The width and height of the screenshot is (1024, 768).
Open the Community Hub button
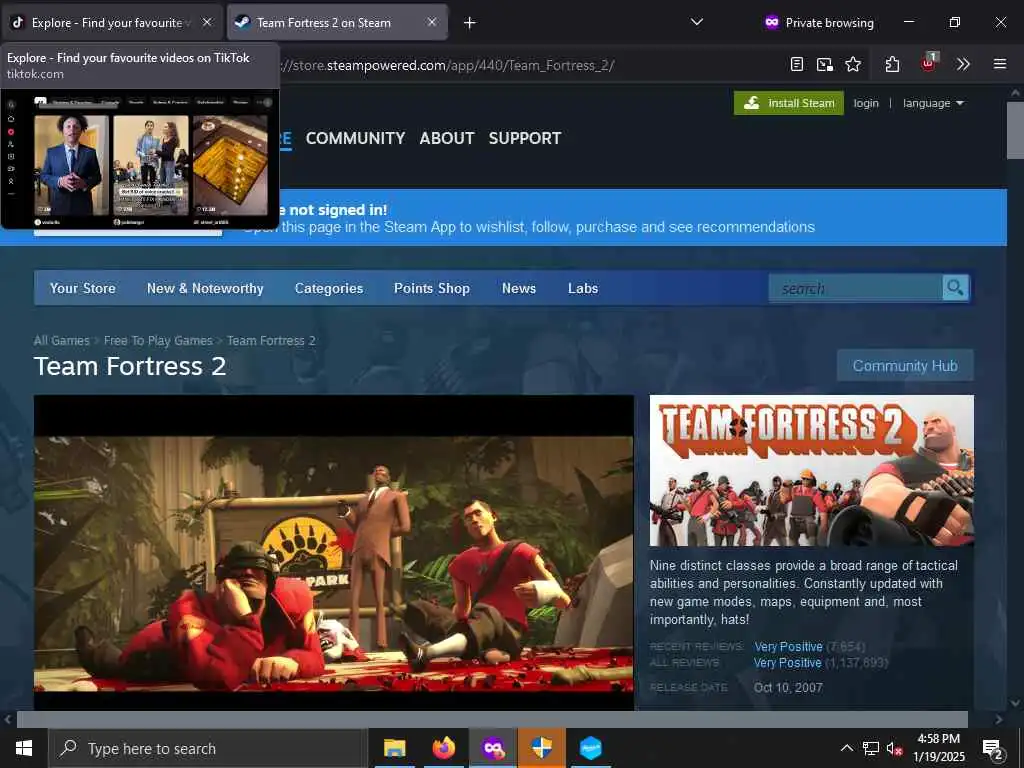coord(905,366)
